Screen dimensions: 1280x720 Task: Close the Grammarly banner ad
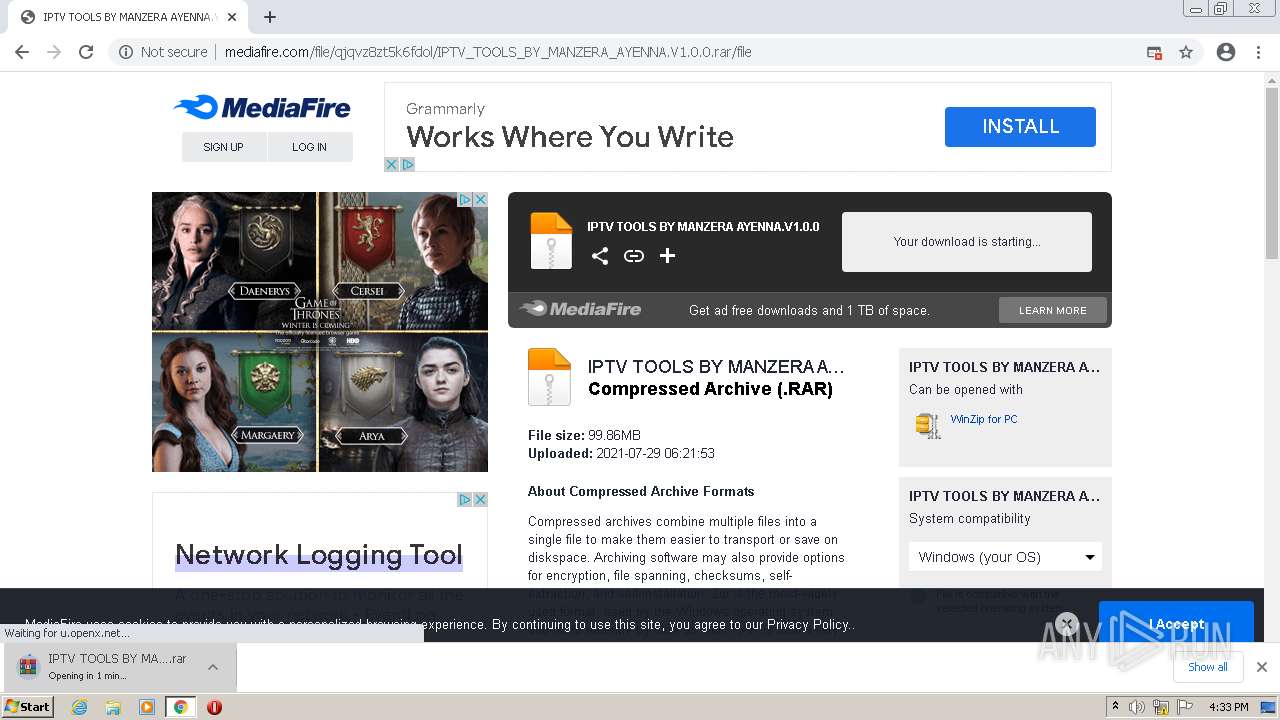[392, 164]
